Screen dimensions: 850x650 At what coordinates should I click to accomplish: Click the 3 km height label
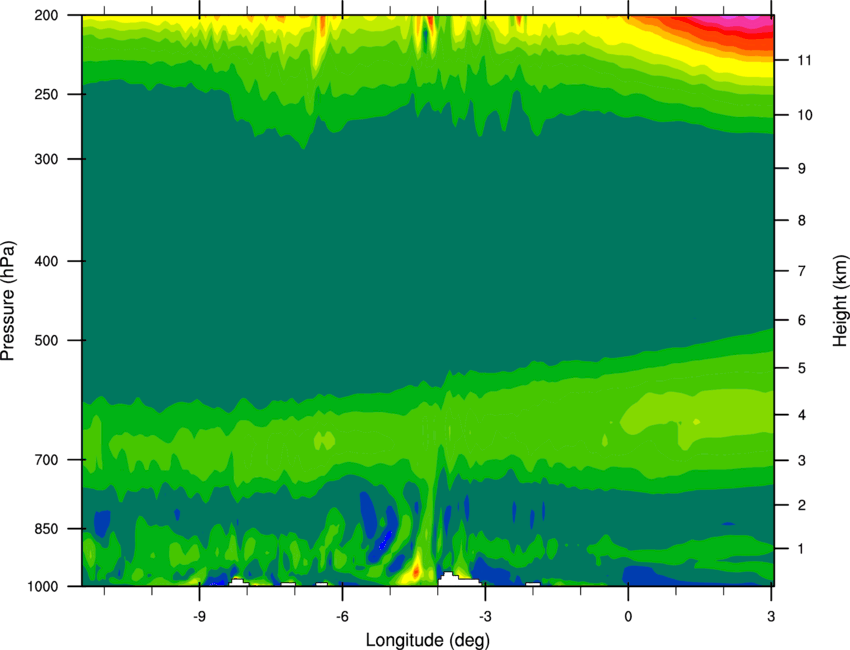(802, 461)
